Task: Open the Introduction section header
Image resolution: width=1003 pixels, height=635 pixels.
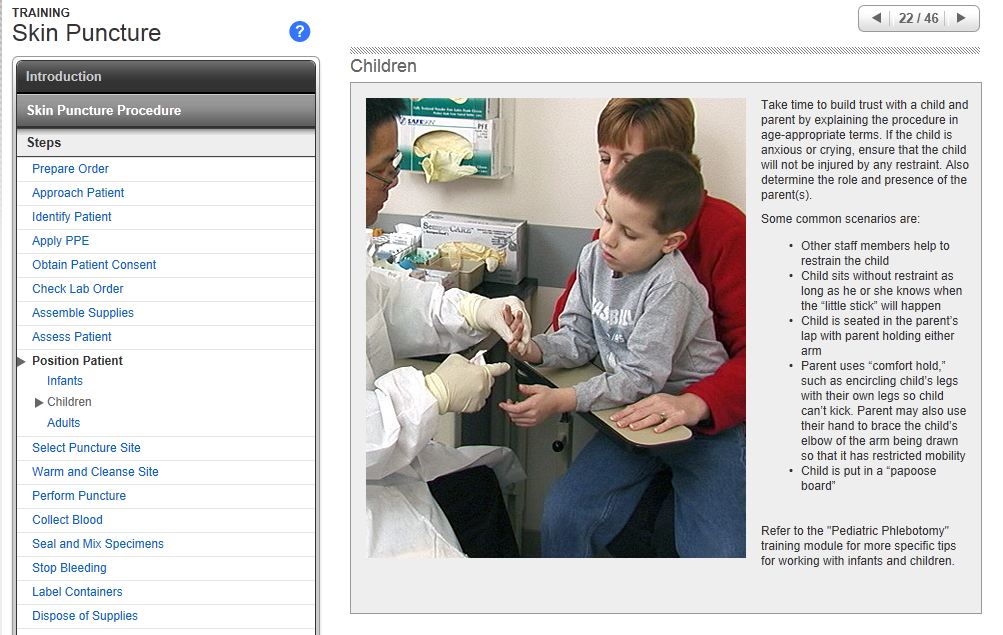Action: pyautogui.click(x=166, y=76)
